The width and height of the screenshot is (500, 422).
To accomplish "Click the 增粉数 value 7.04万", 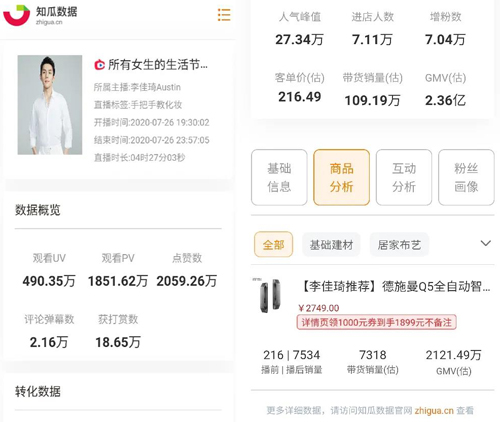I will (x=445, y=39).
